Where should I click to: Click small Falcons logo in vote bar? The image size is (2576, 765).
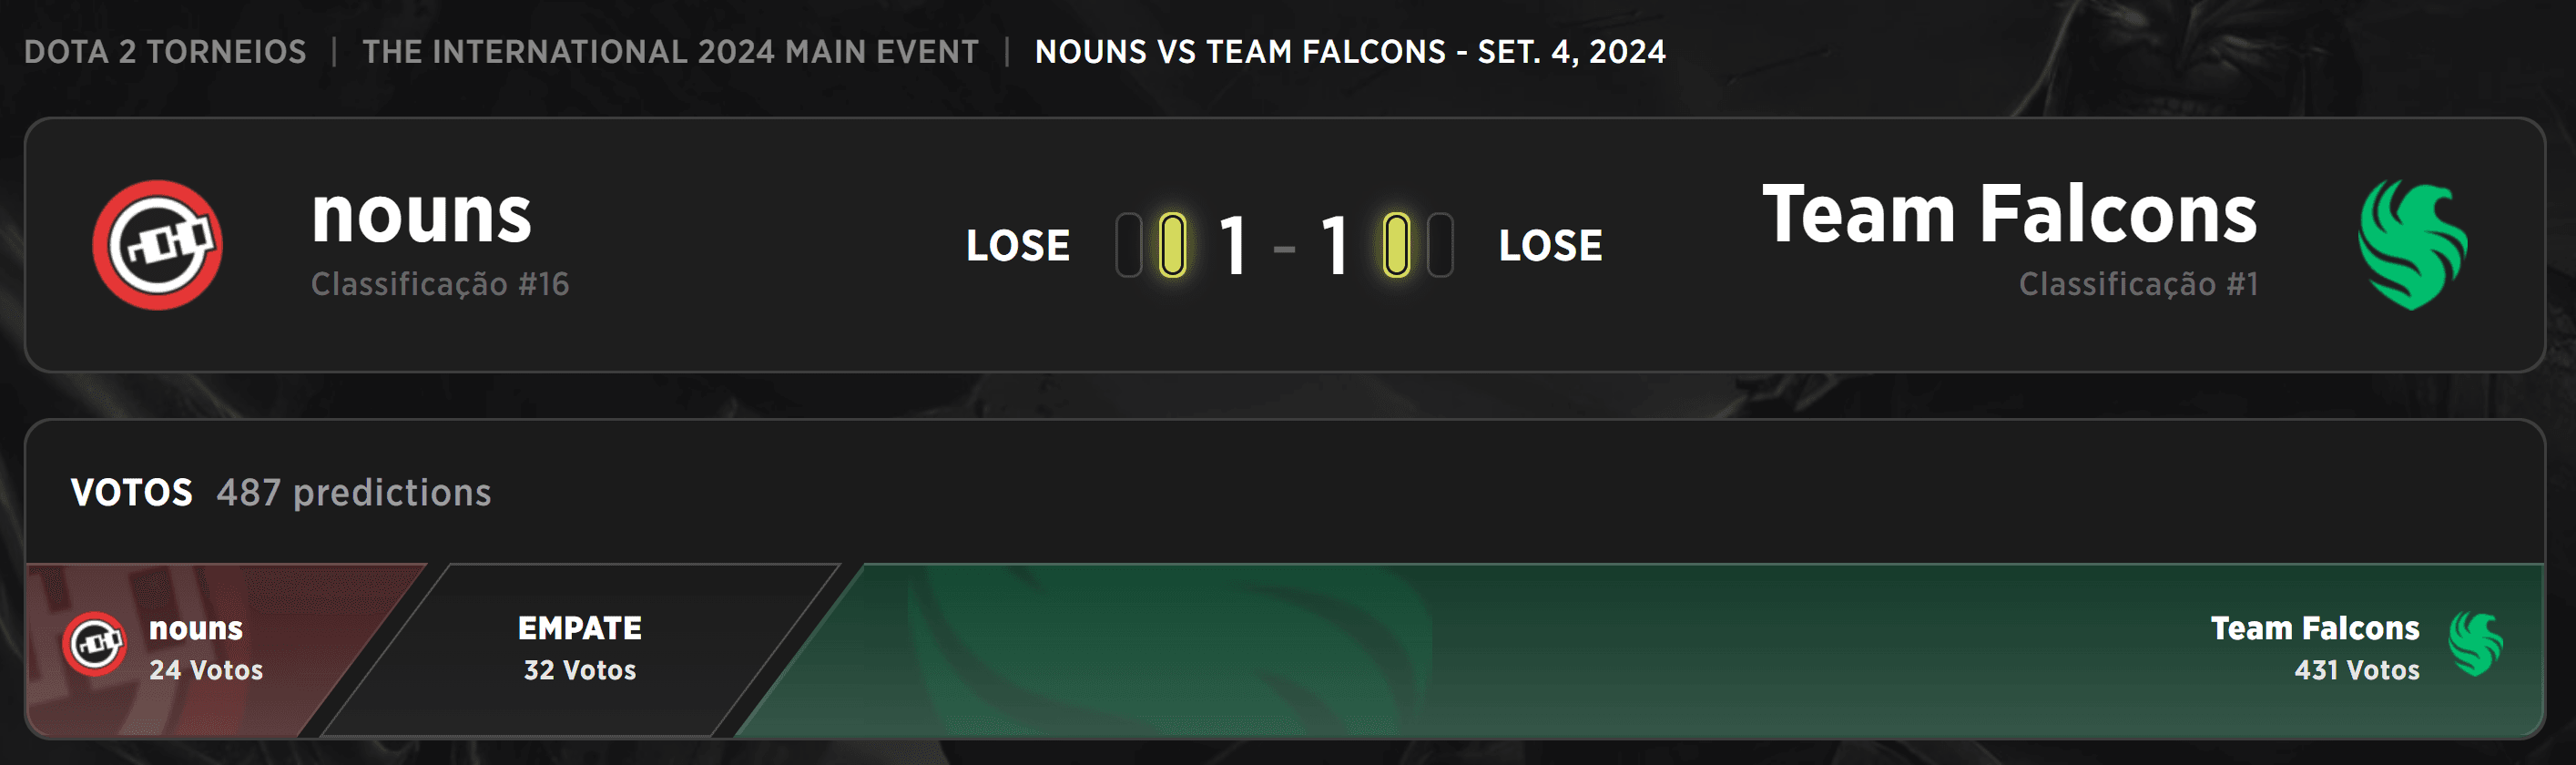pyautogui.click(x=2475, y=644)
